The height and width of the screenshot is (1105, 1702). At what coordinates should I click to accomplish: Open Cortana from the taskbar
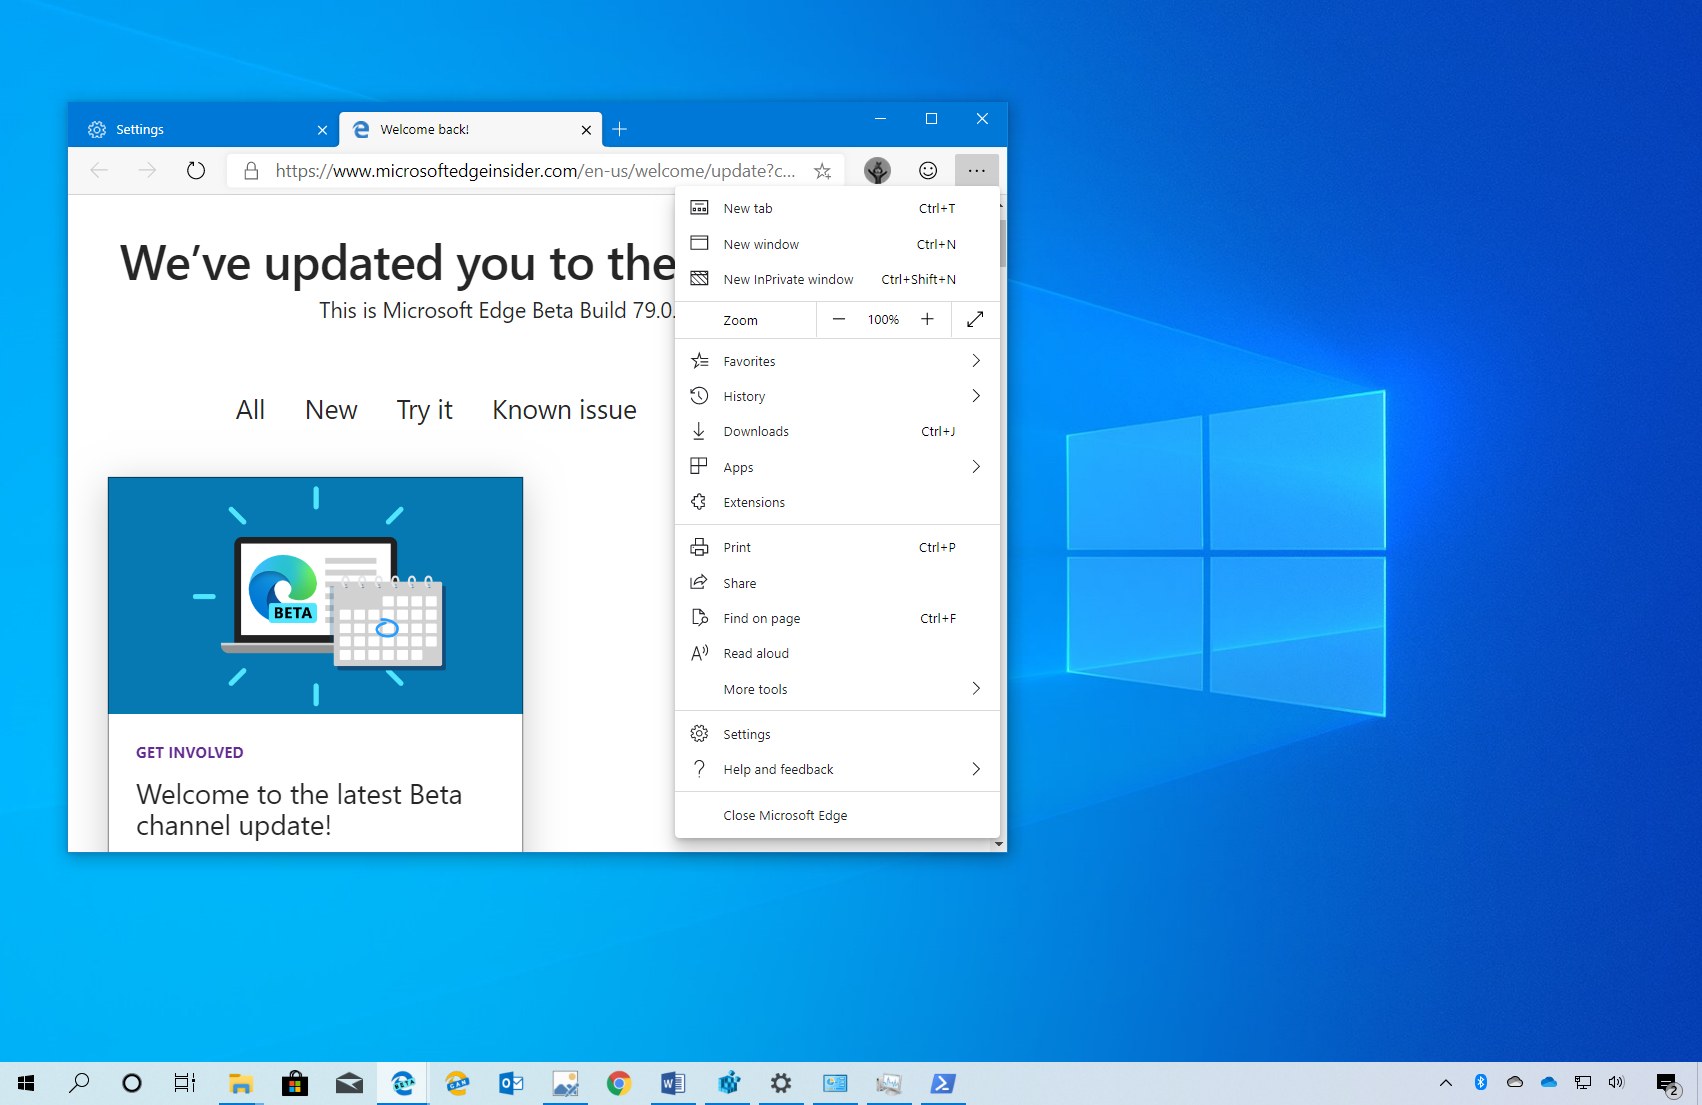(x=131, y=1083)
